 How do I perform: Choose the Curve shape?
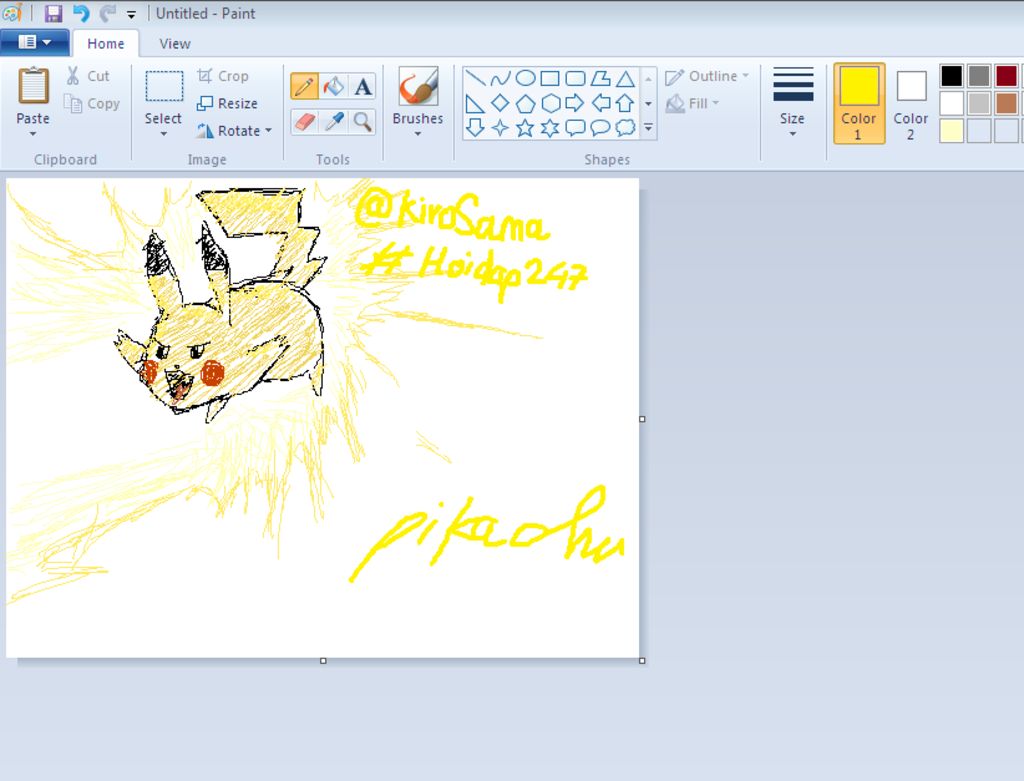pos(500,78)
